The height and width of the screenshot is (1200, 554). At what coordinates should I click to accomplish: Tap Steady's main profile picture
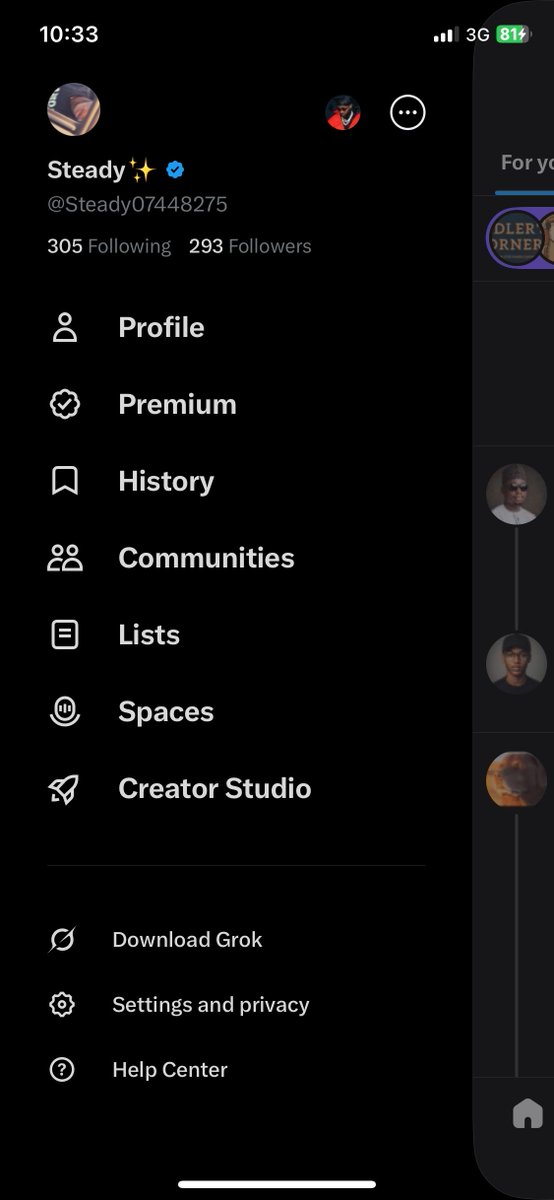coord(74,109)
